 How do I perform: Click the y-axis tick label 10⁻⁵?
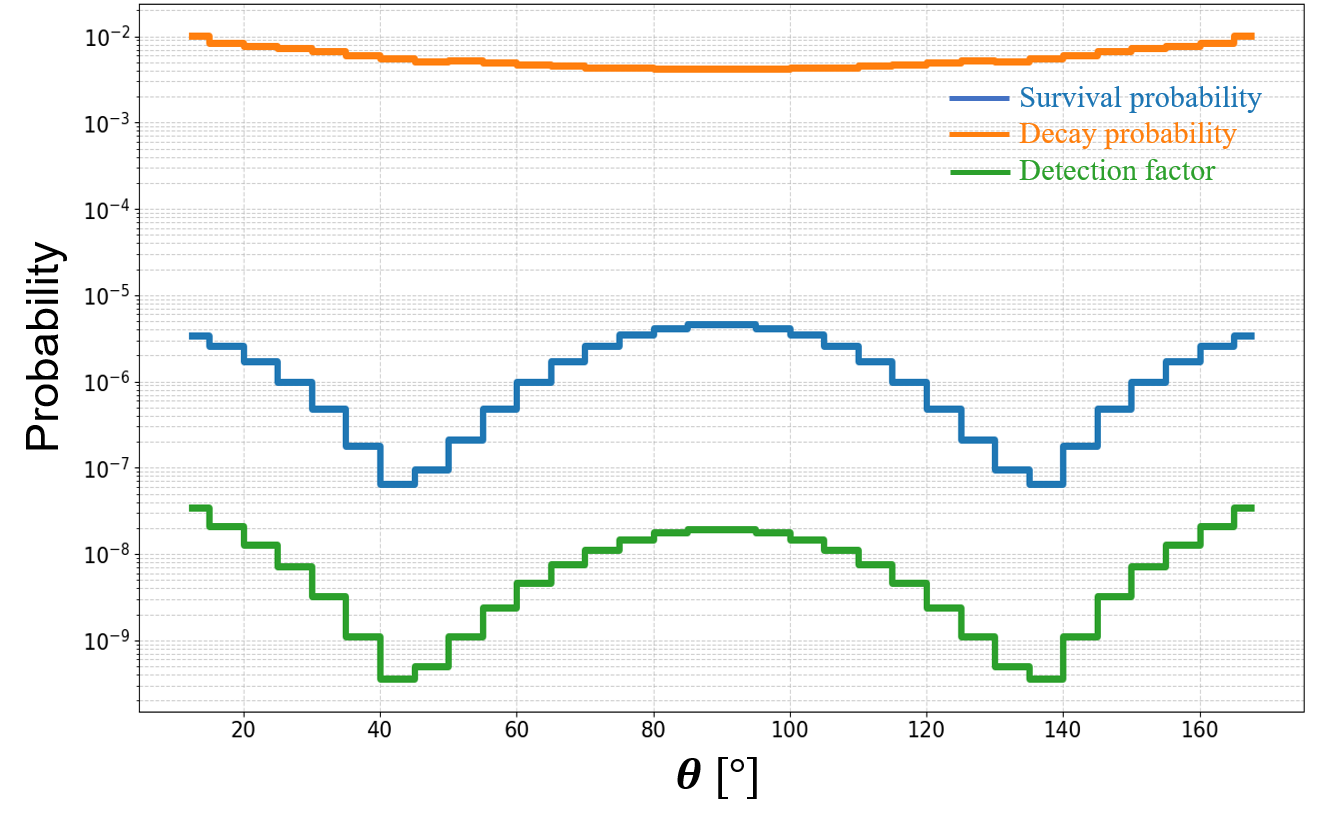coord(105,295)
